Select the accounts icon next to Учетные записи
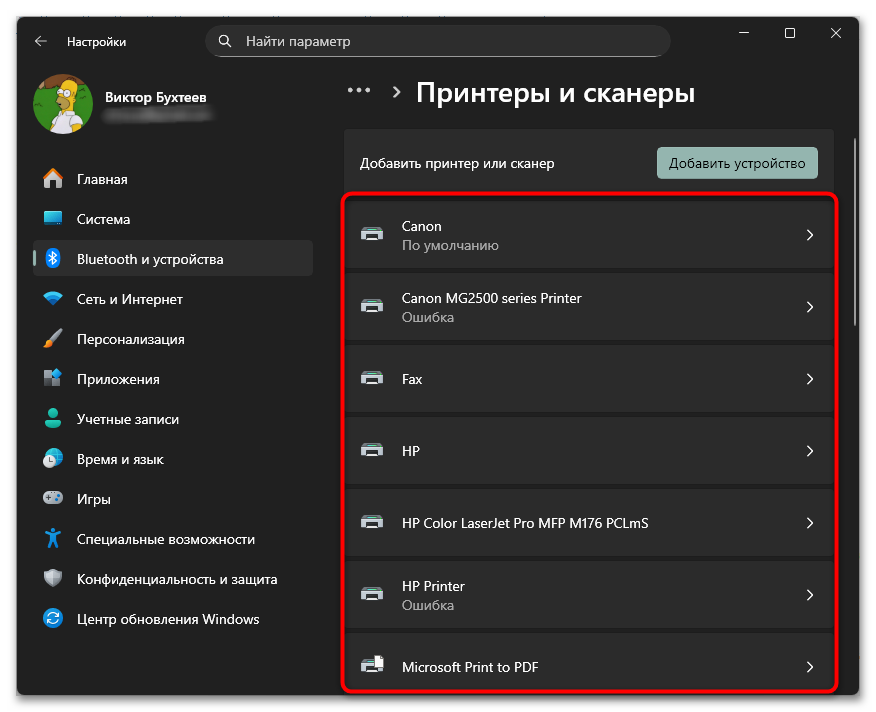Viewport: 876px width, 712px height. click(x=52, y=419)
